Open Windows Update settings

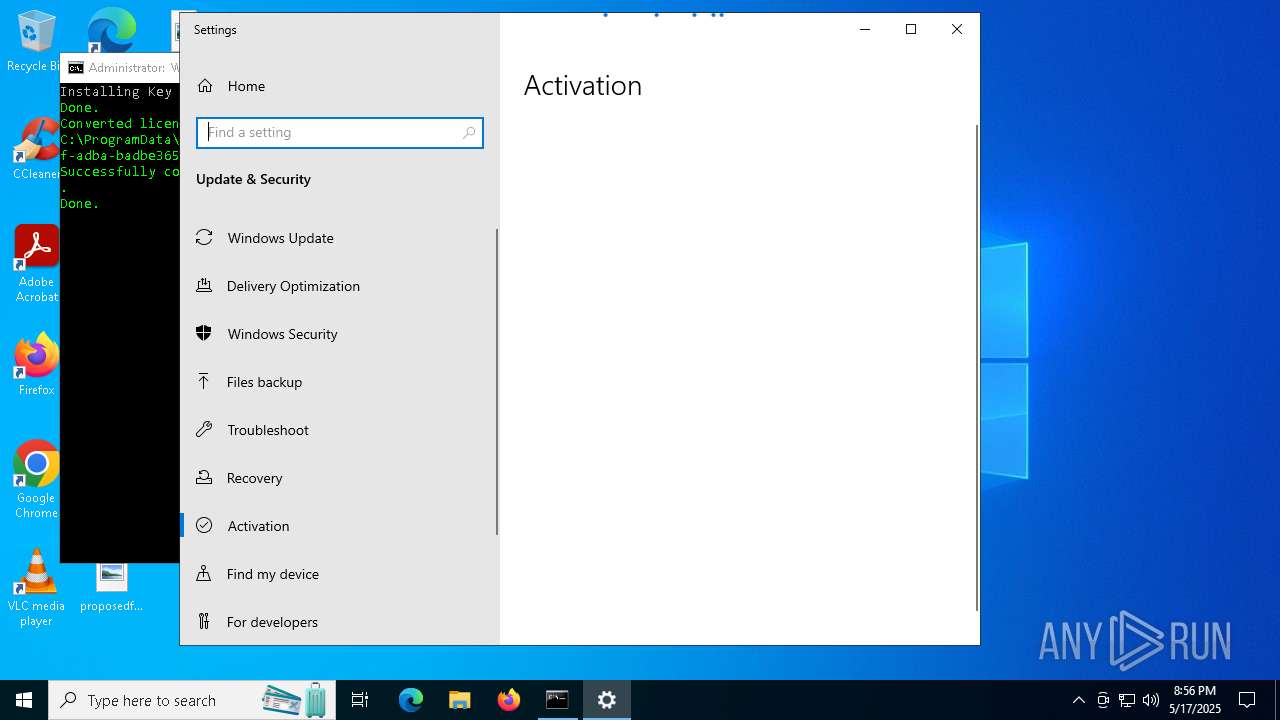click(x=338, y=238)
